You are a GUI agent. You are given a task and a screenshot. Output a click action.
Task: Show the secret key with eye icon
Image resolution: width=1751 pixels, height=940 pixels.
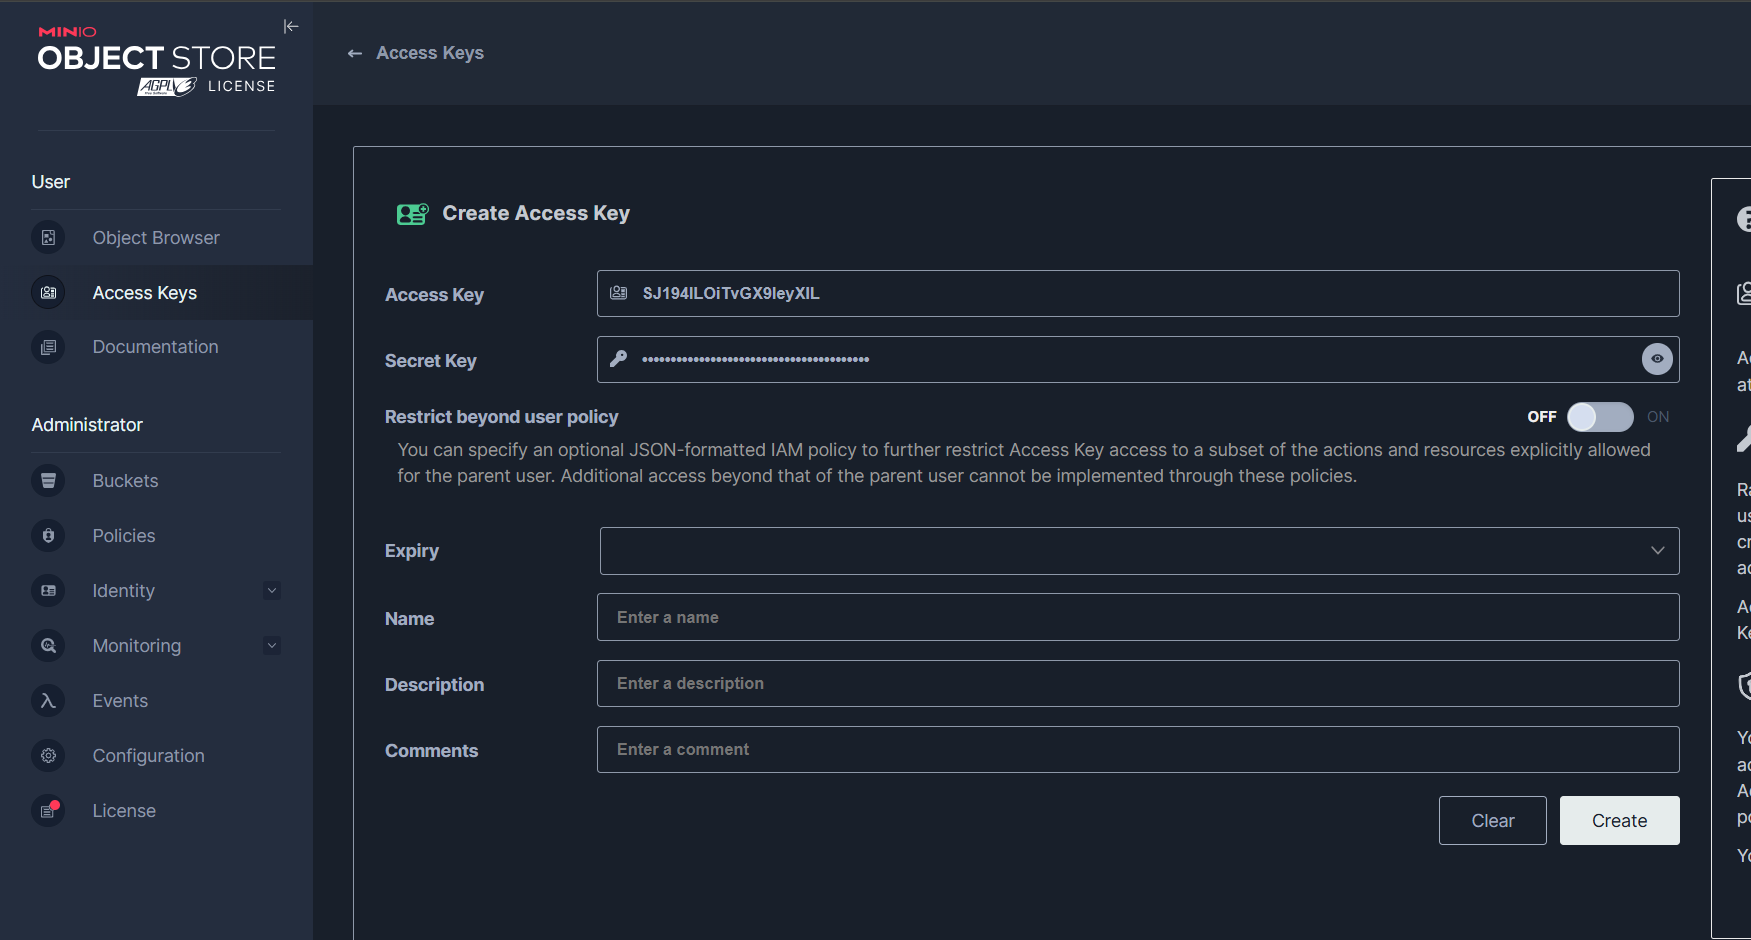click(1657, 359)
